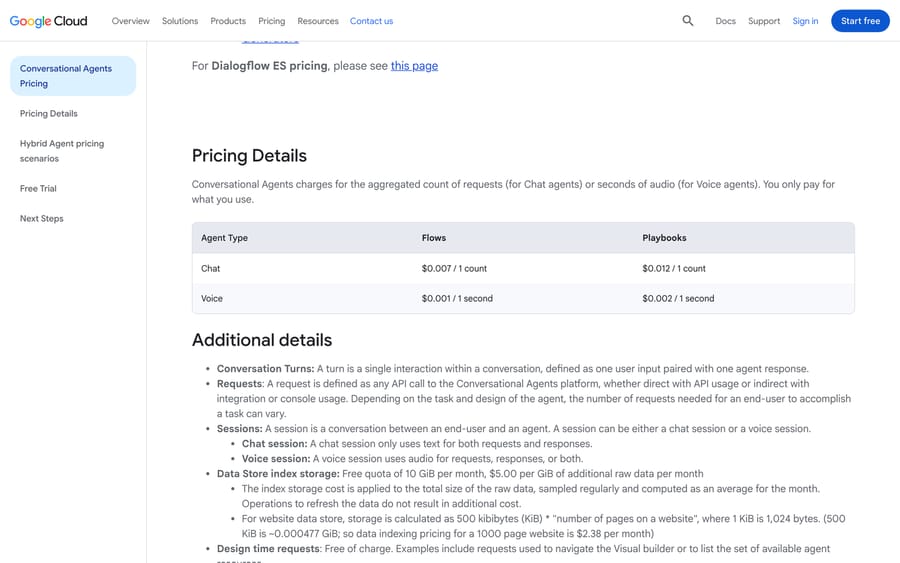The image size is (900, 563).
Task: Jump to Pricing Details in sidebar
Action: coord(49,114)
